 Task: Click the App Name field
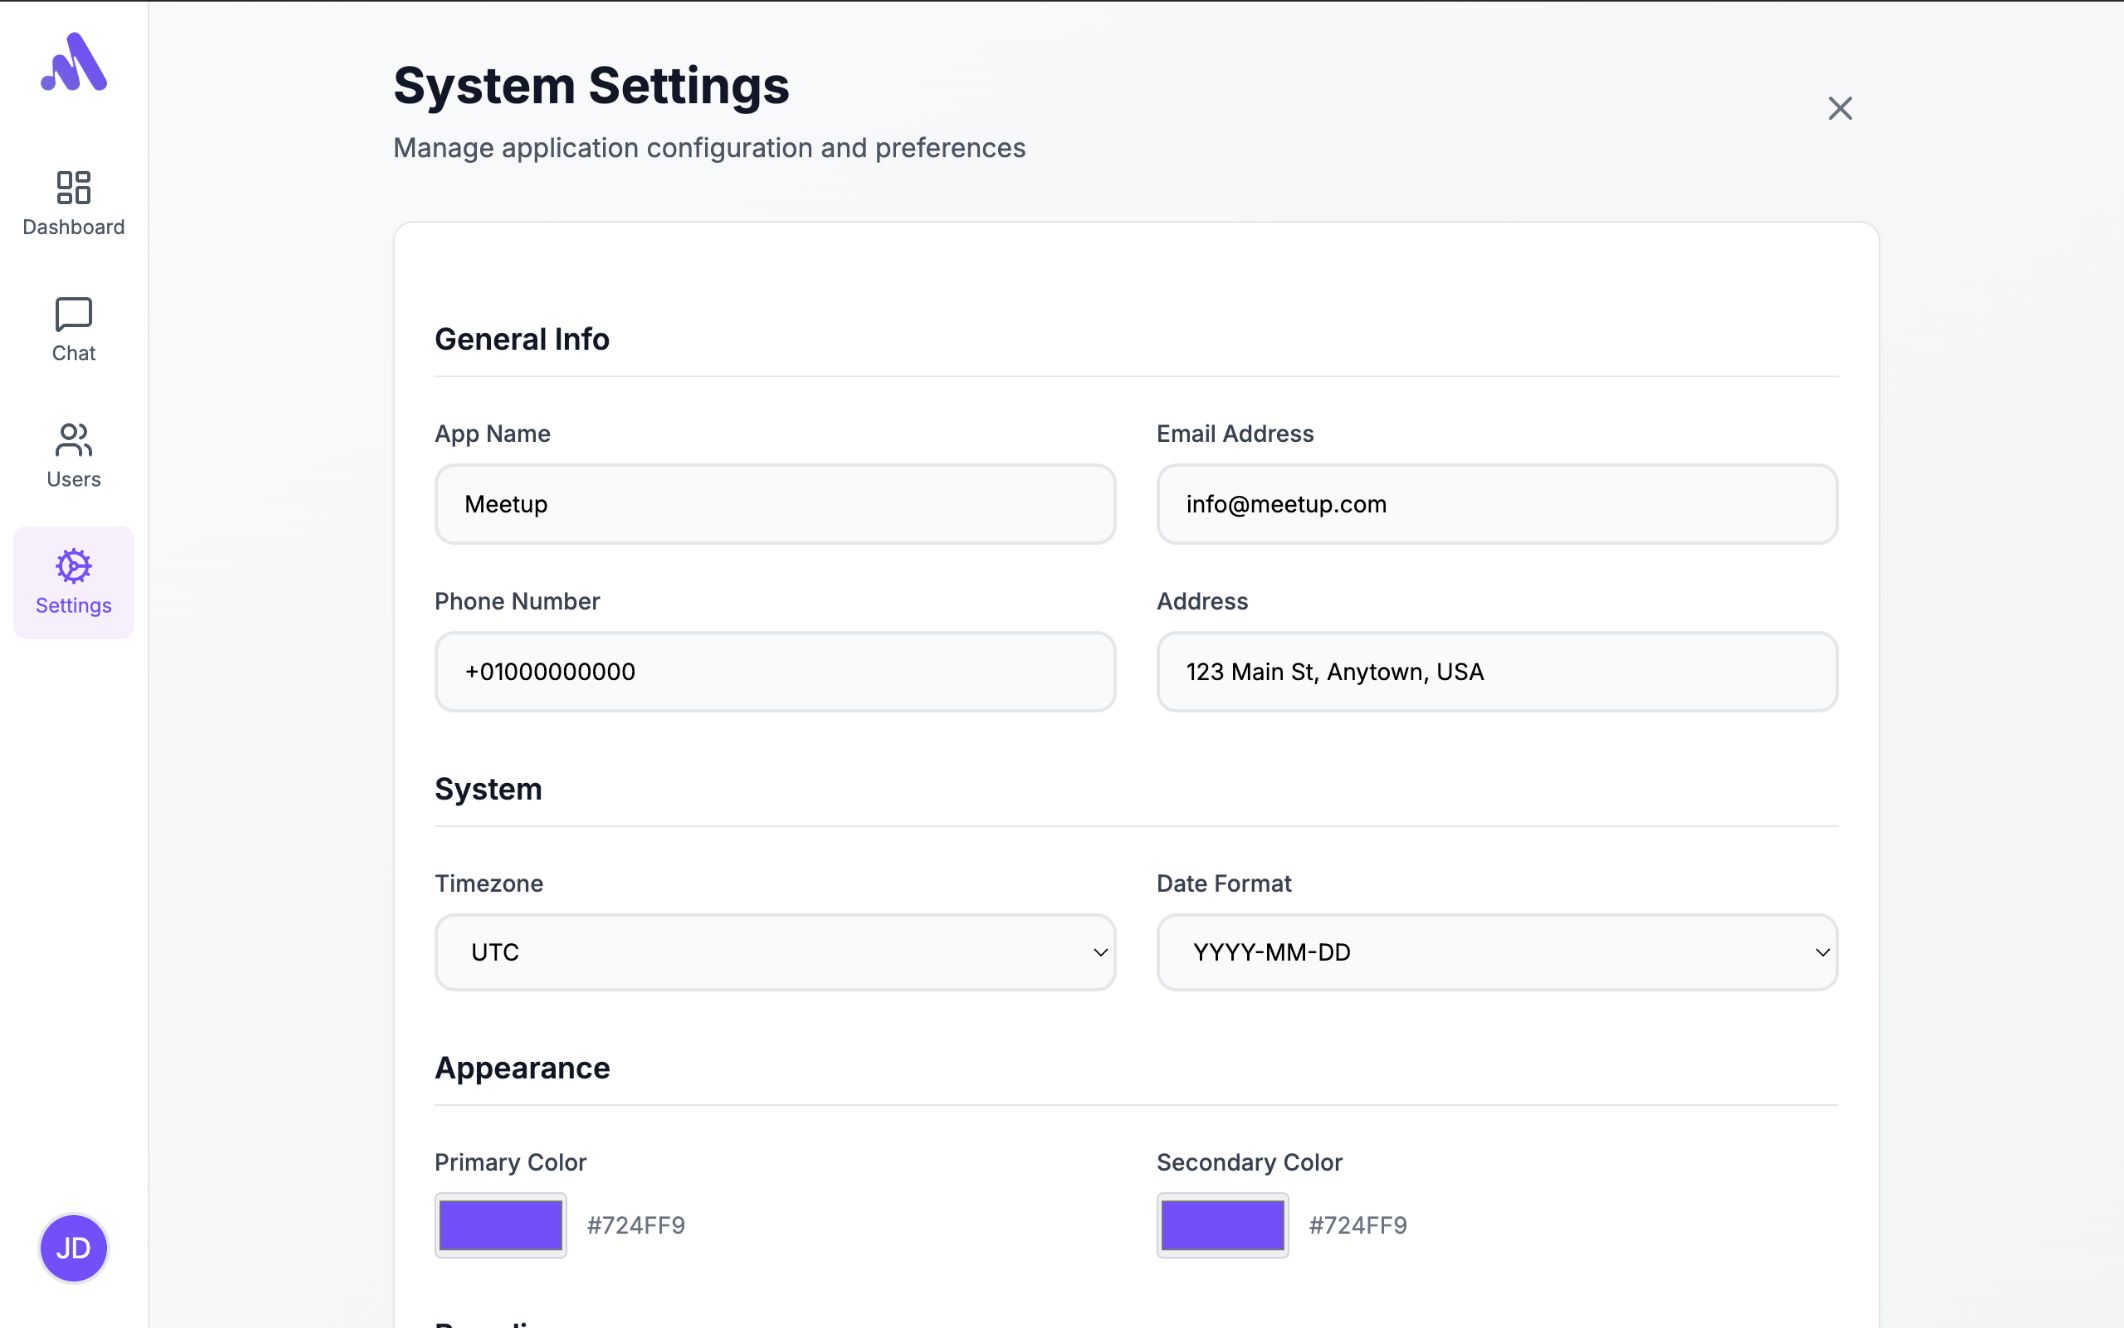[x=774, y=504]
